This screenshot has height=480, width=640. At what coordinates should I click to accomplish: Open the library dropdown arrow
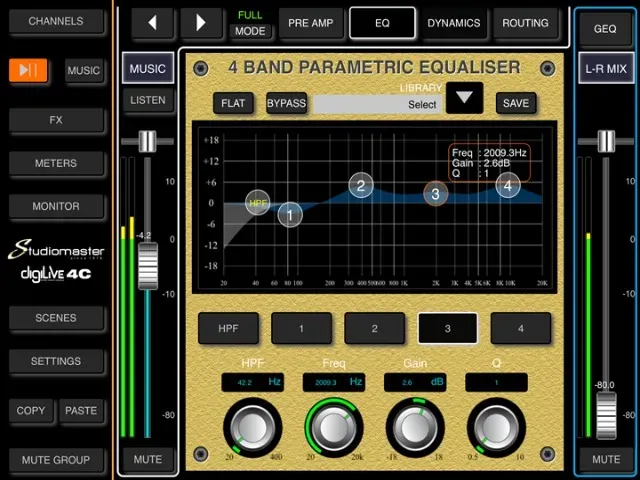(x=464, y=98)
